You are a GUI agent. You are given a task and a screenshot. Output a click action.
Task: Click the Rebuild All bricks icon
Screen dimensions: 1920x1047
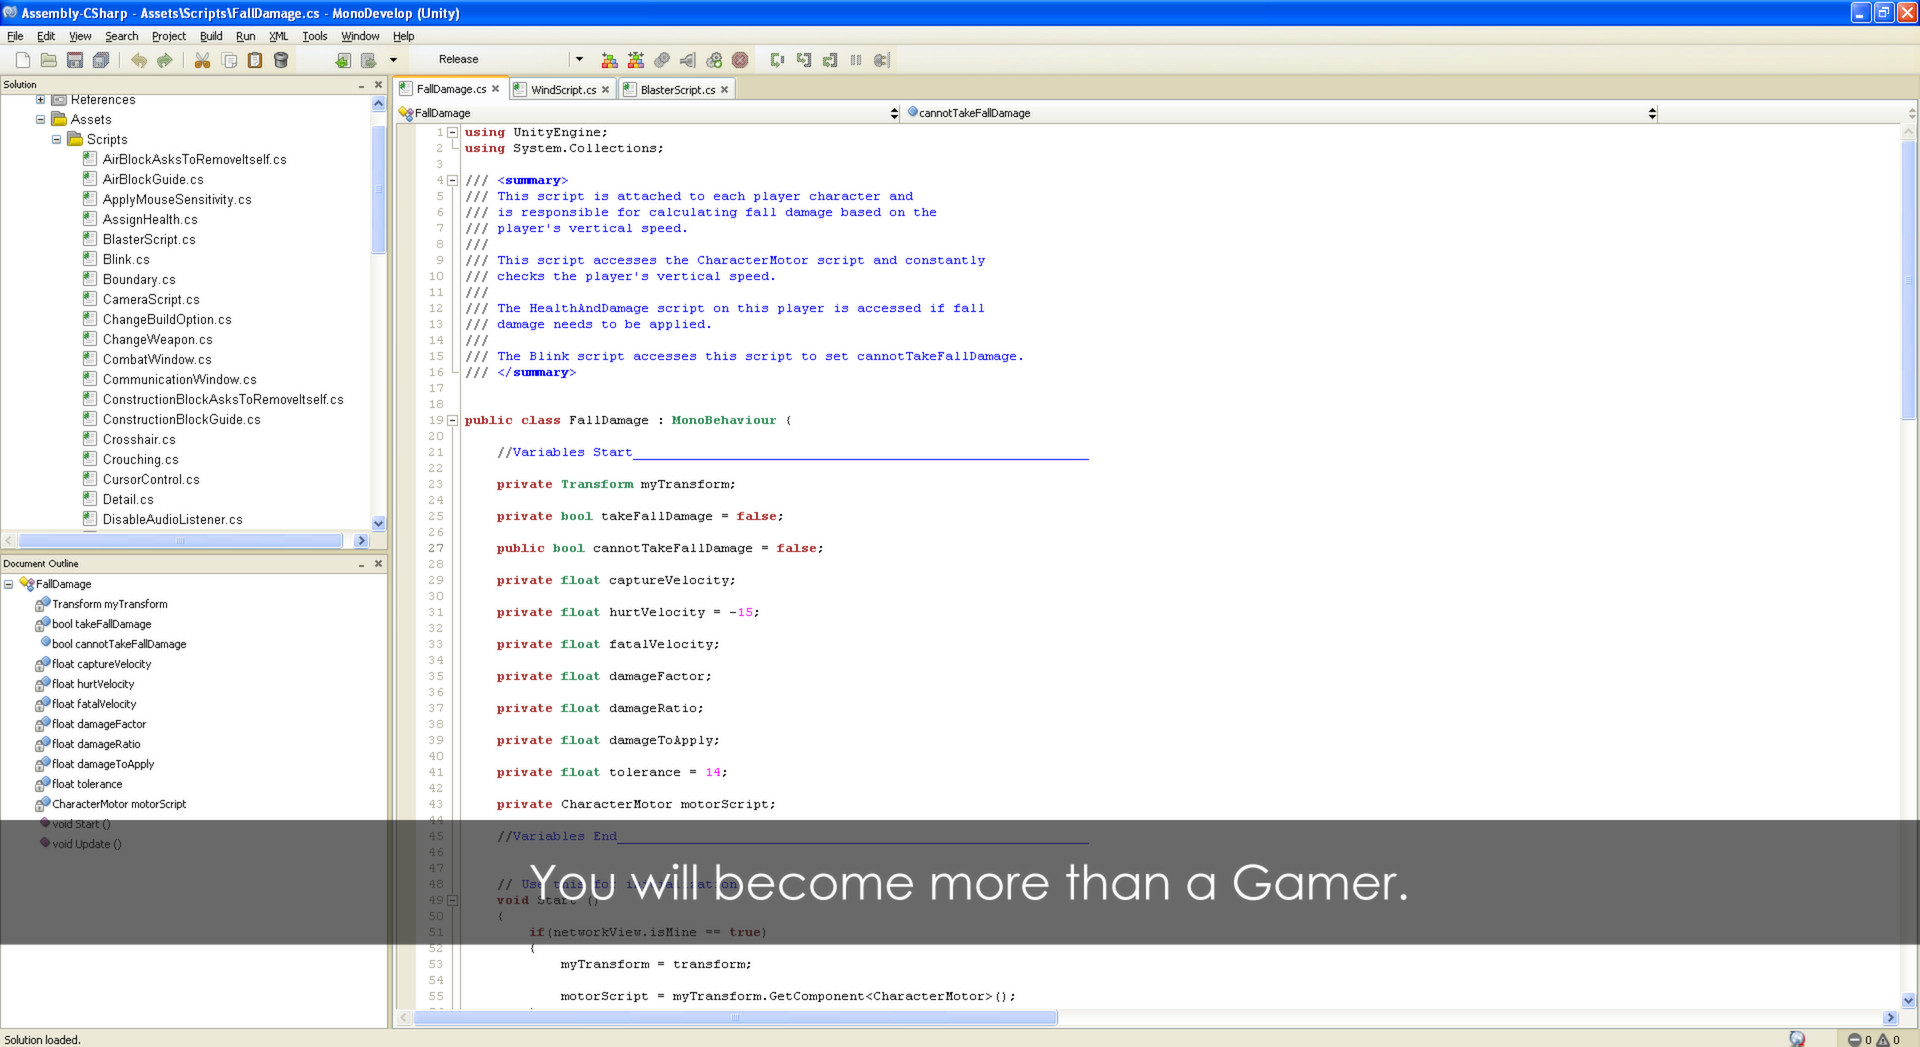(x=636, y=60)
